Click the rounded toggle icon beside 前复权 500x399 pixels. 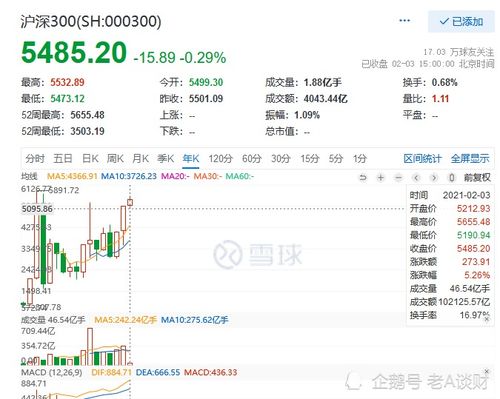coord(451,178)
